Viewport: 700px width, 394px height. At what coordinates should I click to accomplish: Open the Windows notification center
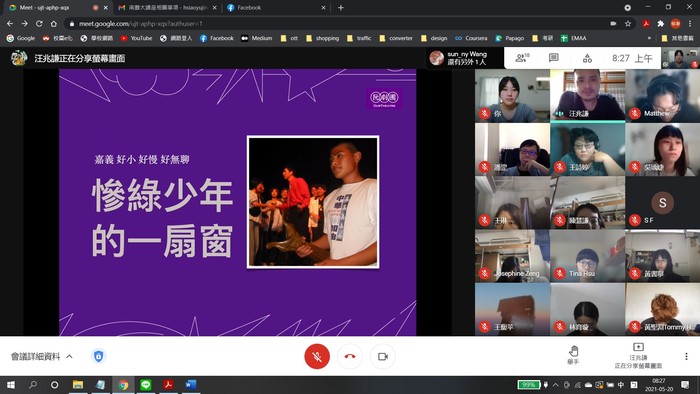pos(685,385)
